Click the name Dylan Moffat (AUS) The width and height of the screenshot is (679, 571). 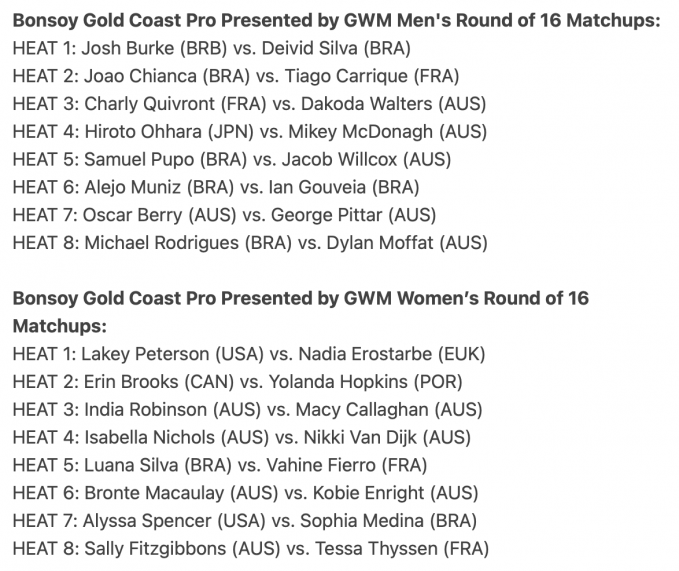[x=407, y=243]
